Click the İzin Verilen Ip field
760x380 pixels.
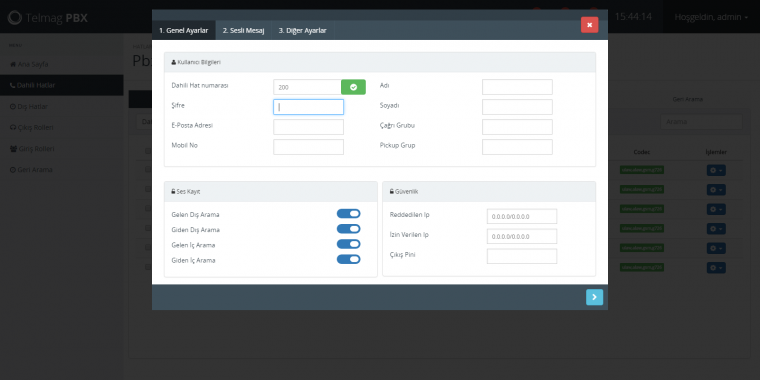point(522,237)
